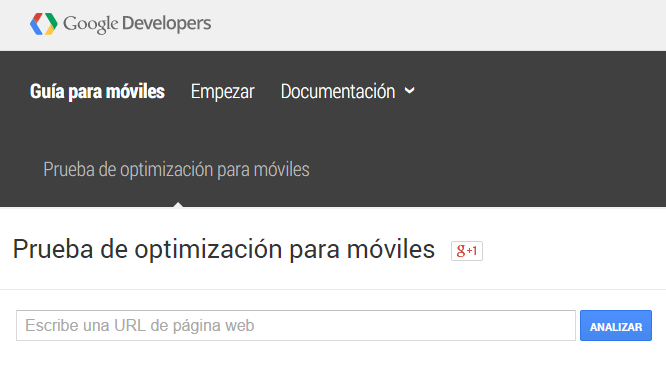The width and height of the screenshot is (666, 366).
Task: Click the Prueba de optimización para móviles heading
Action: [x=224, y=249]
